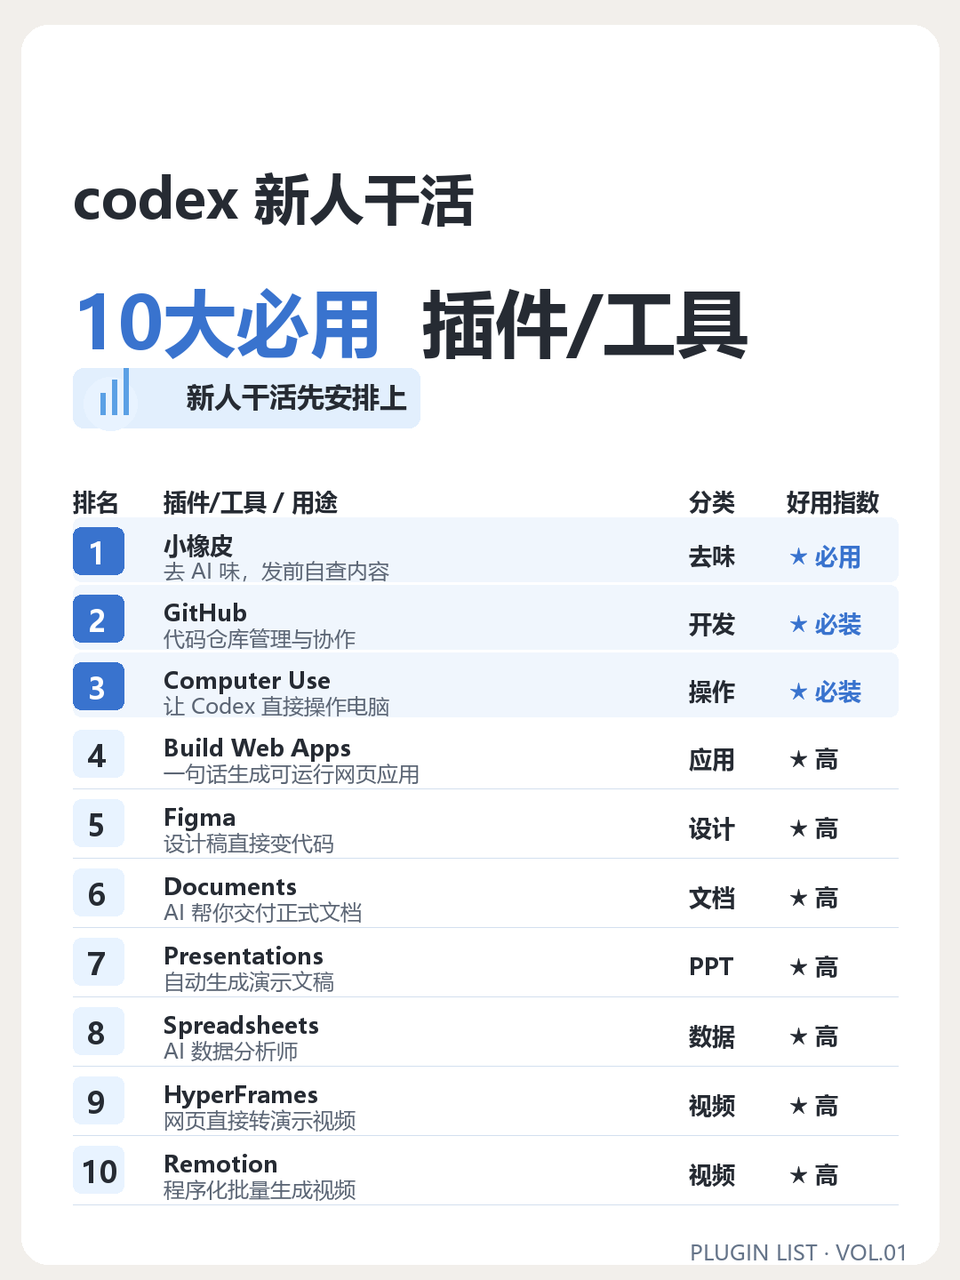Click the '★ 高' rating in the Spreadsheets row
960x1280 pixels.
[x=814, y=1037]
